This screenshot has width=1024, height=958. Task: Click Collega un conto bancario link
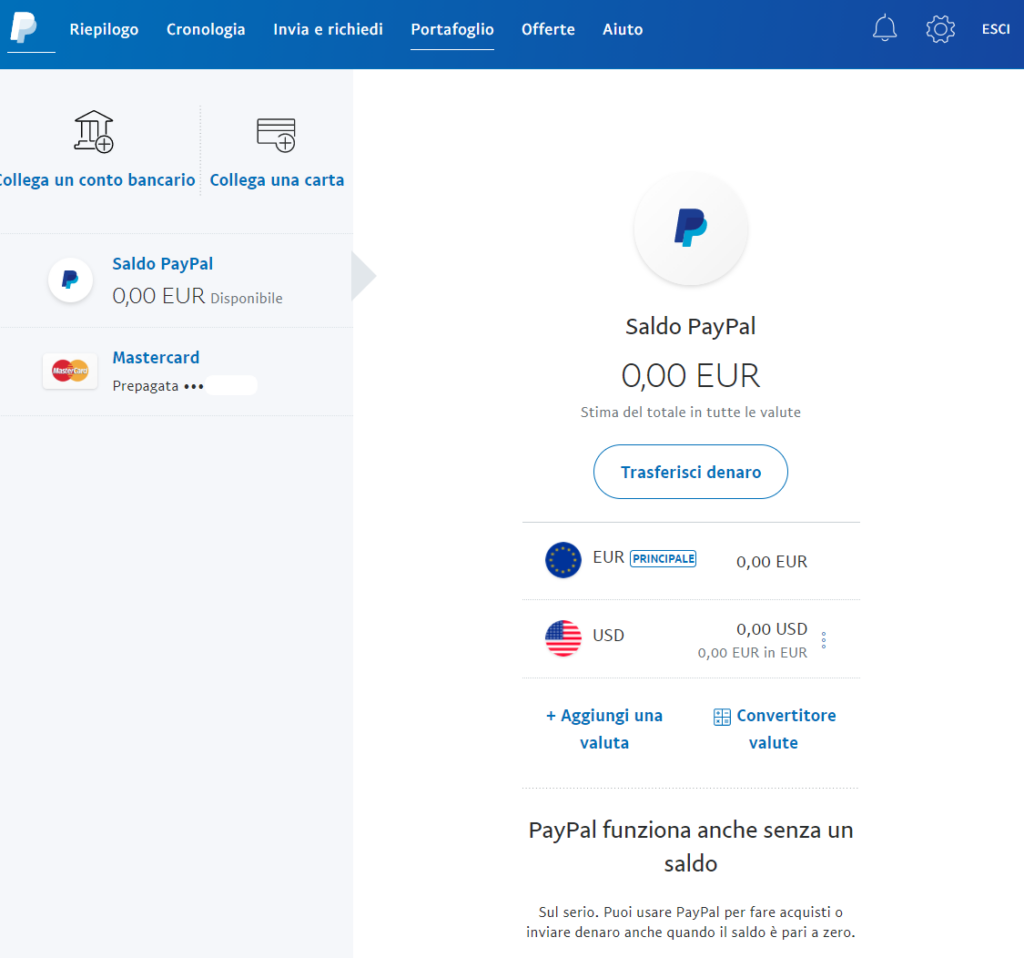(96, 180)
